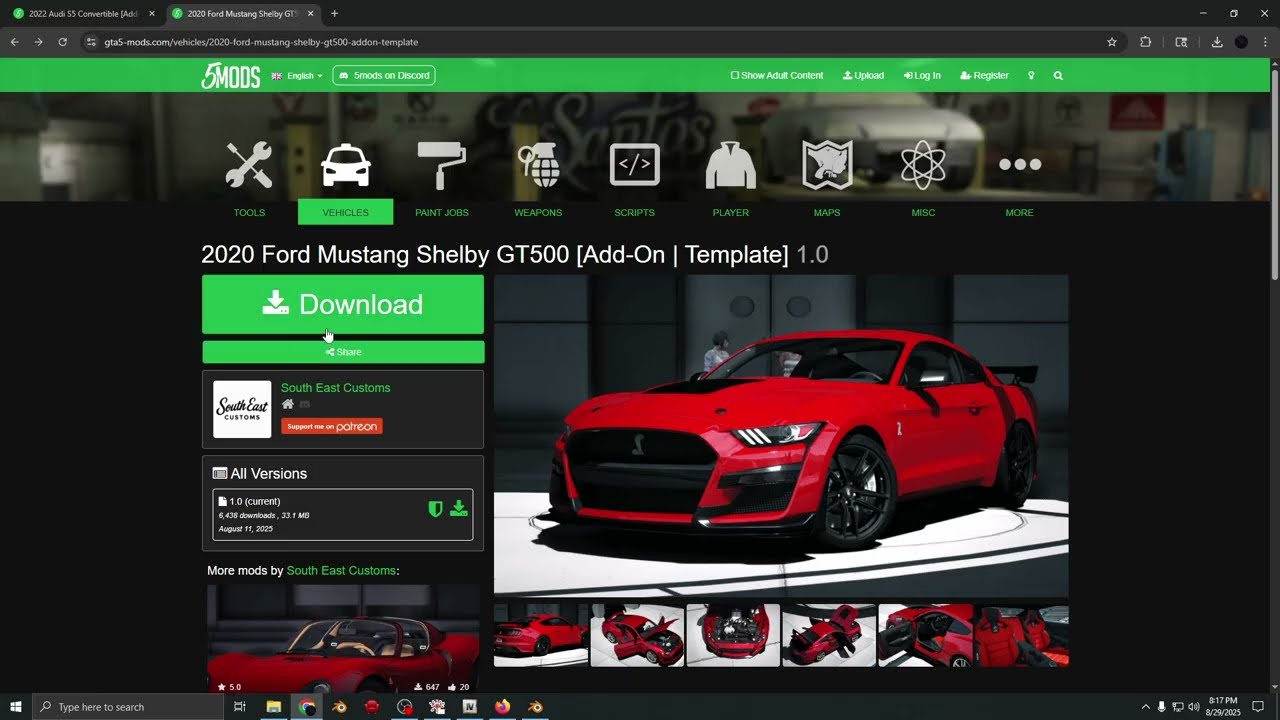Viewport: 1280px width, 720px height.
Task: Open the Scripts code icon
Action: point(635,165)
